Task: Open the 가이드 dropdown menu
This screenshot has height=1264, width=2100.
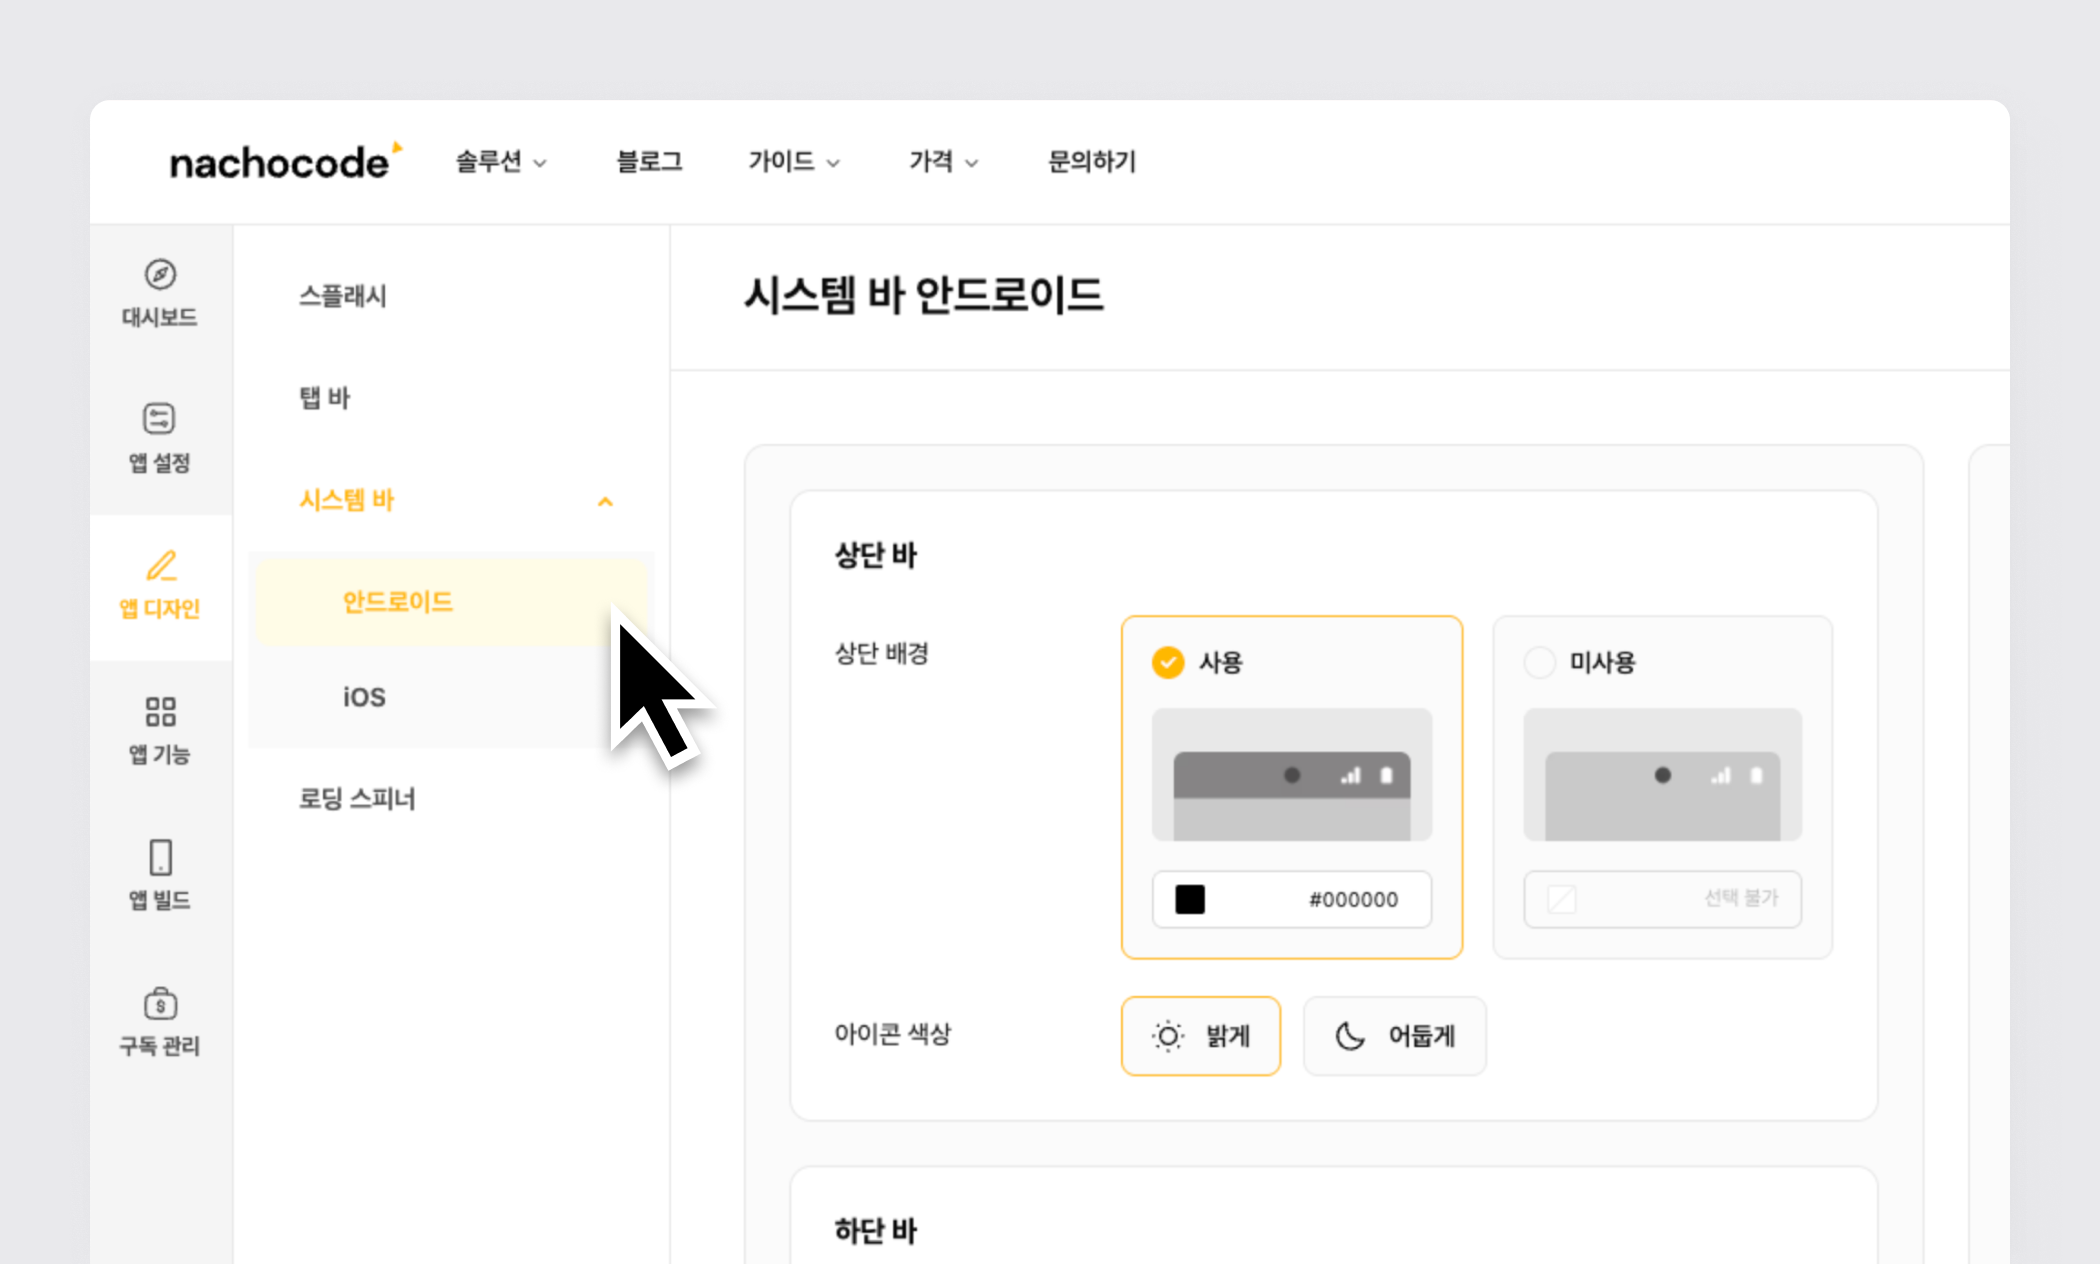Action: 793,161
